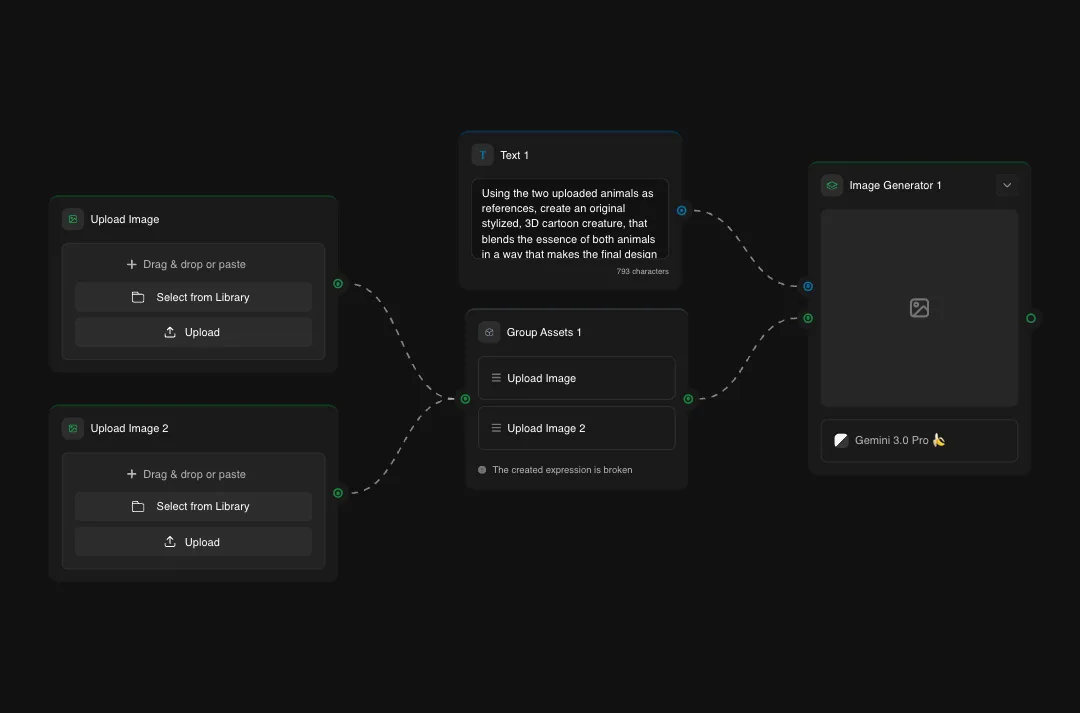Click the blue output port of Text 1 node
The height and width of the screenshot is (713, 1080).
point(682,210)
